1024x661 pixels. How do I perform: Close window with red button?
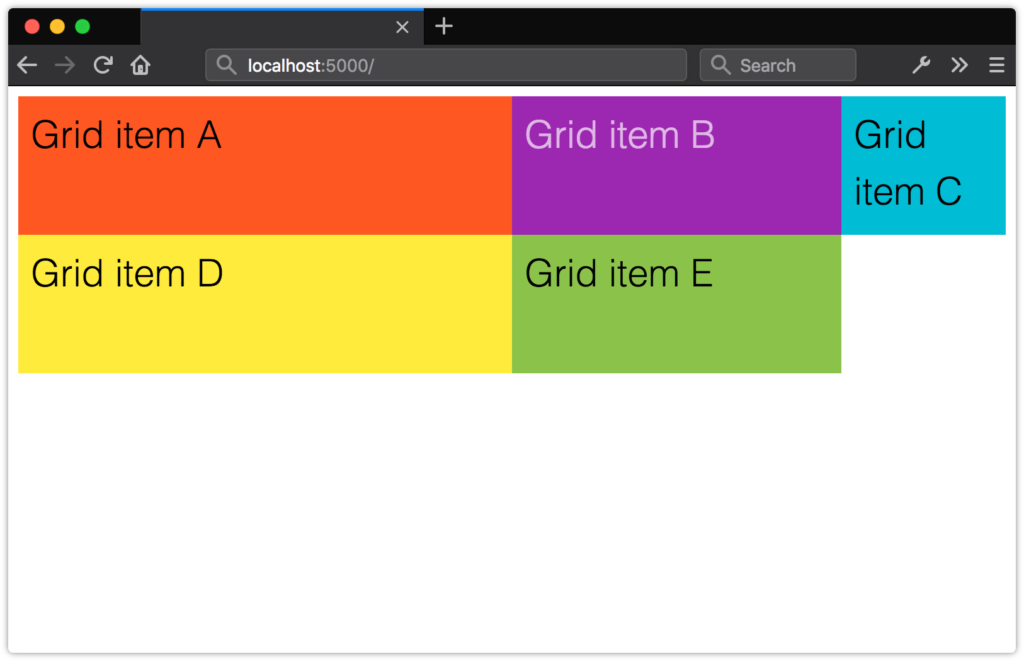[x=32, y=26]
